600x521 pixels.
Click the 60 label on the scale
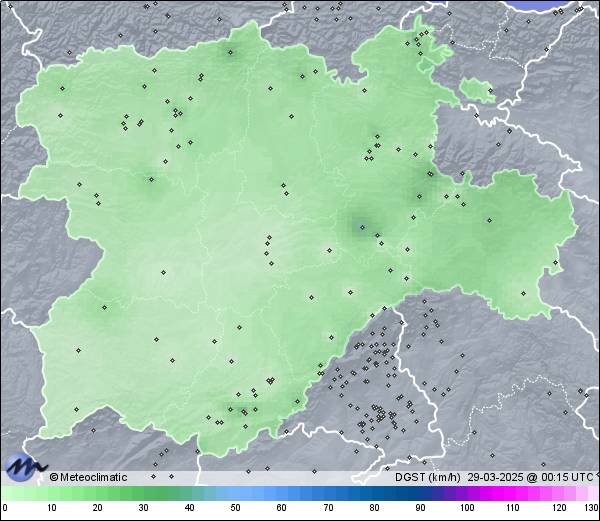click(282, 508)
